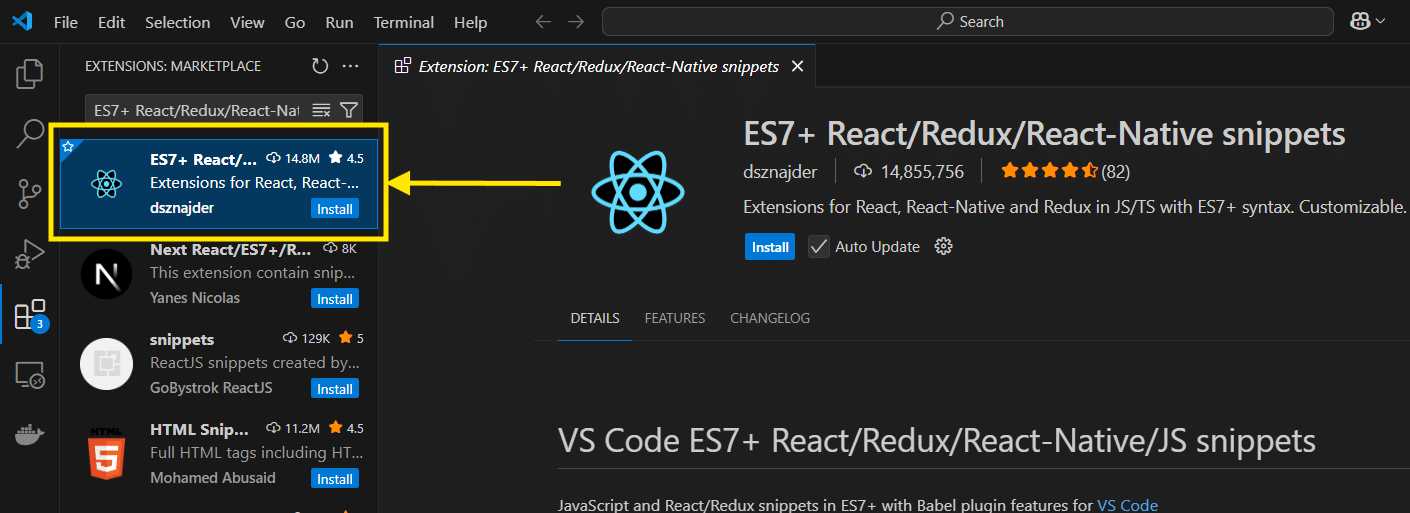
Task: Open the Run menu
Action: tap(339, 22)
